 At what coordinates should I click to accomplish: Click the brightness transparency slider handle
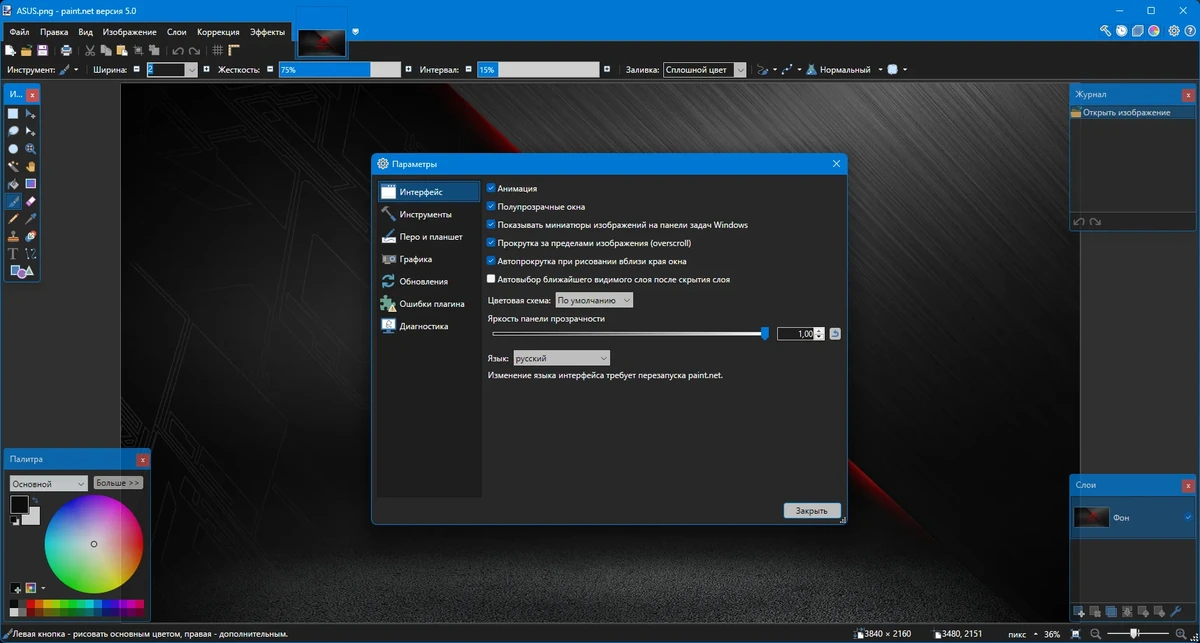(765, 334)
